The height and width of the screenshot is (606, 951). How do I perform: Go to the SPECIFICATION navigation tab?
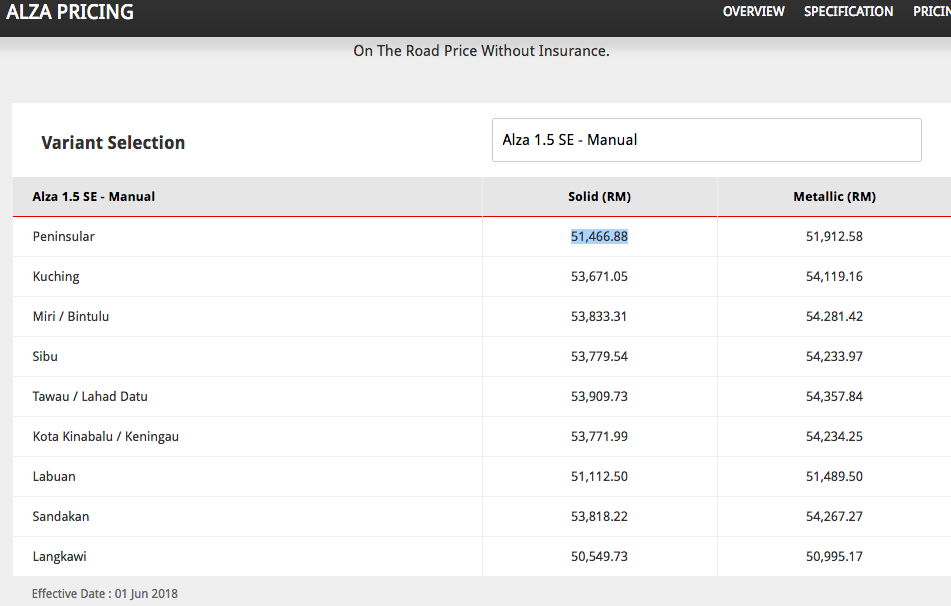848,12
